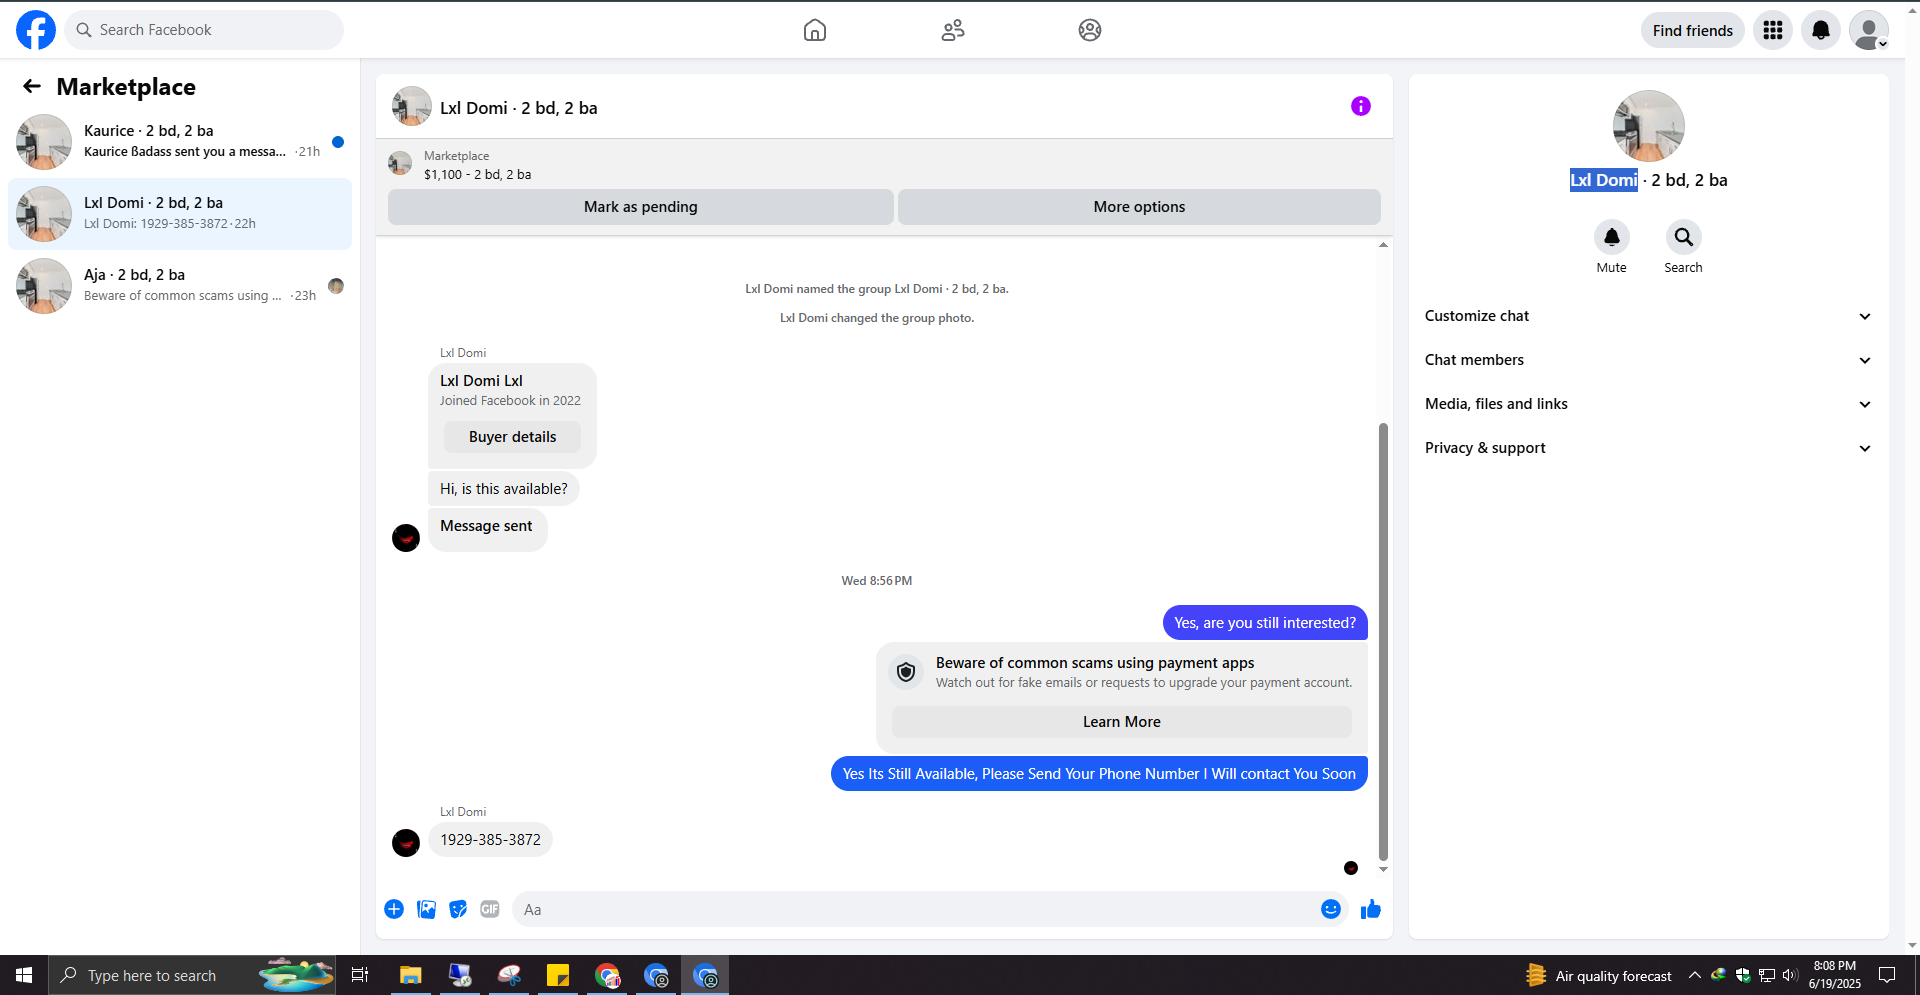Open the Windows Start menu
Screen dimensions: 1920x995
click(x=24, y=975)
